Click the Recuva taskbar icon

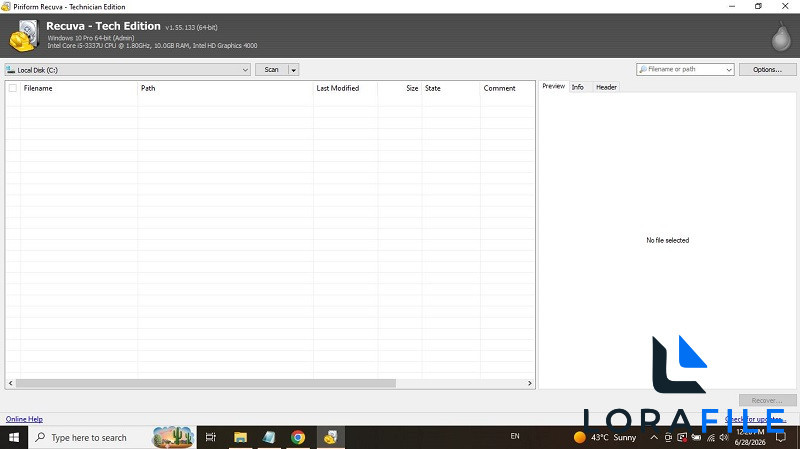pos(331,437)
